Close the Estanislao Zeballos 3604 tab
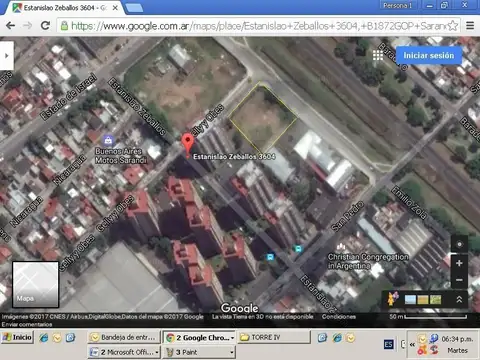 (x=115, y=8)
